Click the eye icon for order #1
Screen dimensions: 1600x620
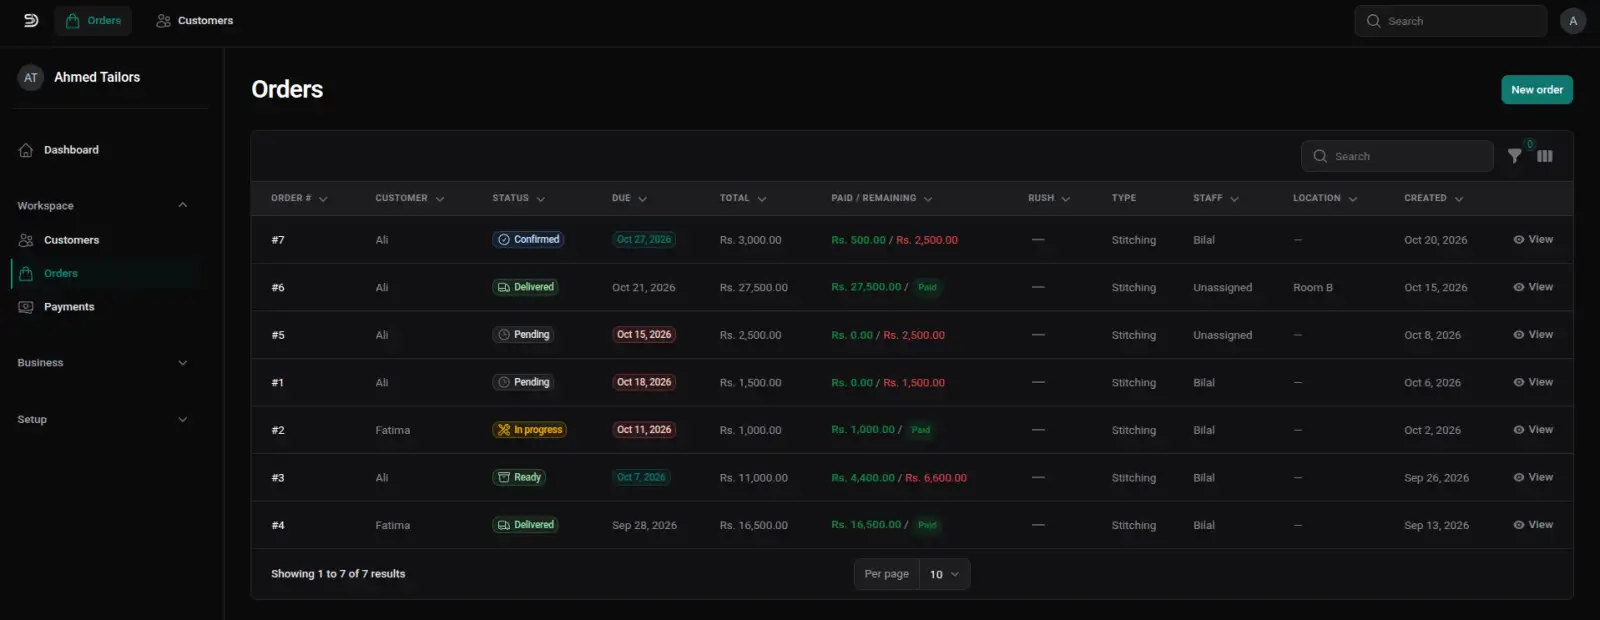[1519, 382]
